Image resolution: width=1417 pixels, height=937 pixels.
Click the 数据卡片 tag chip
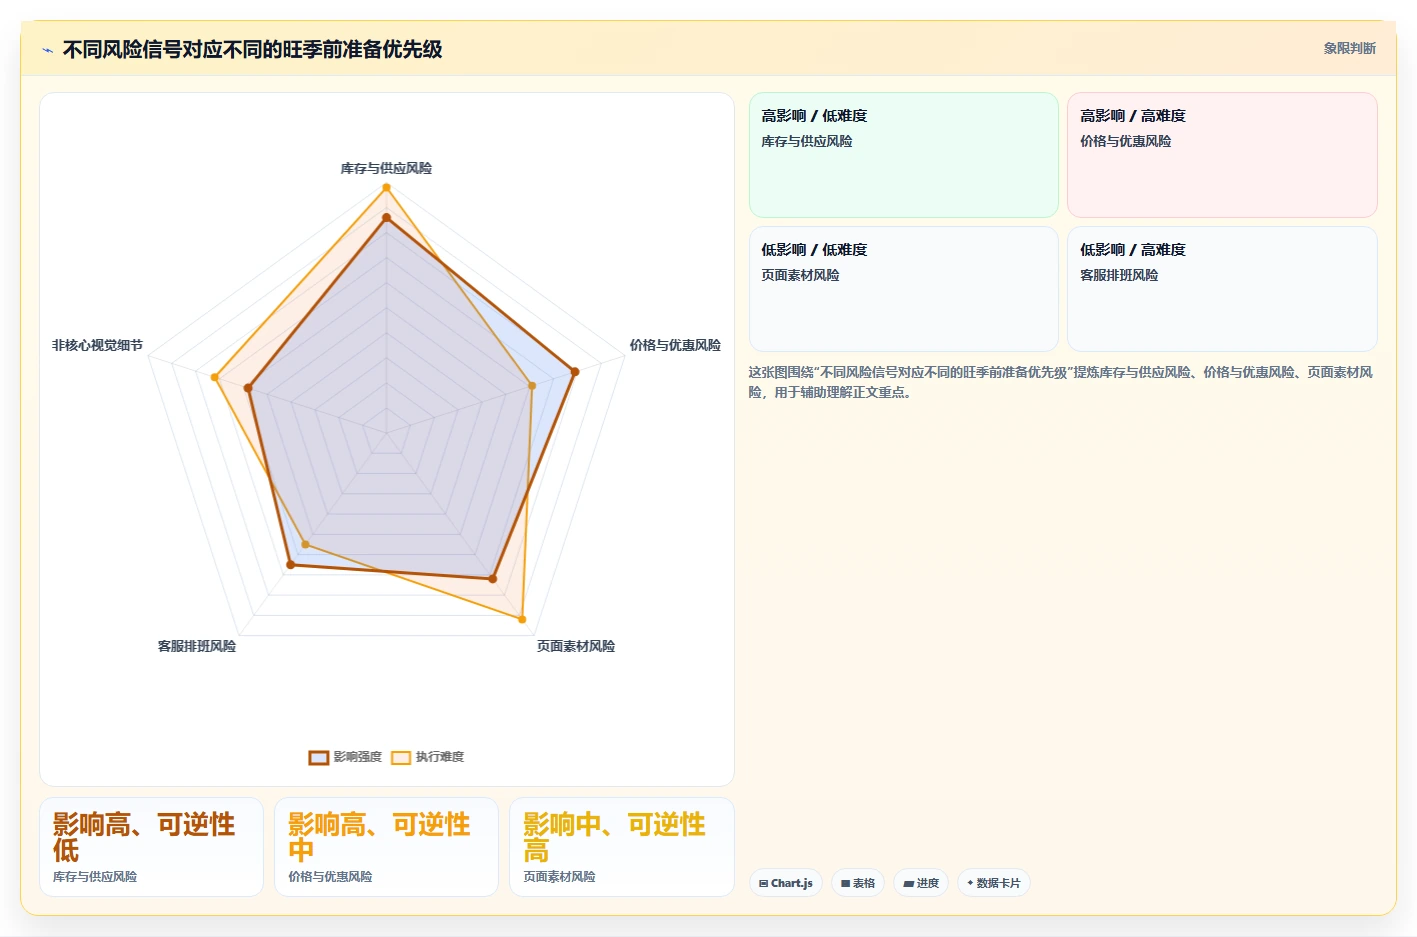[x=994, y=883]
